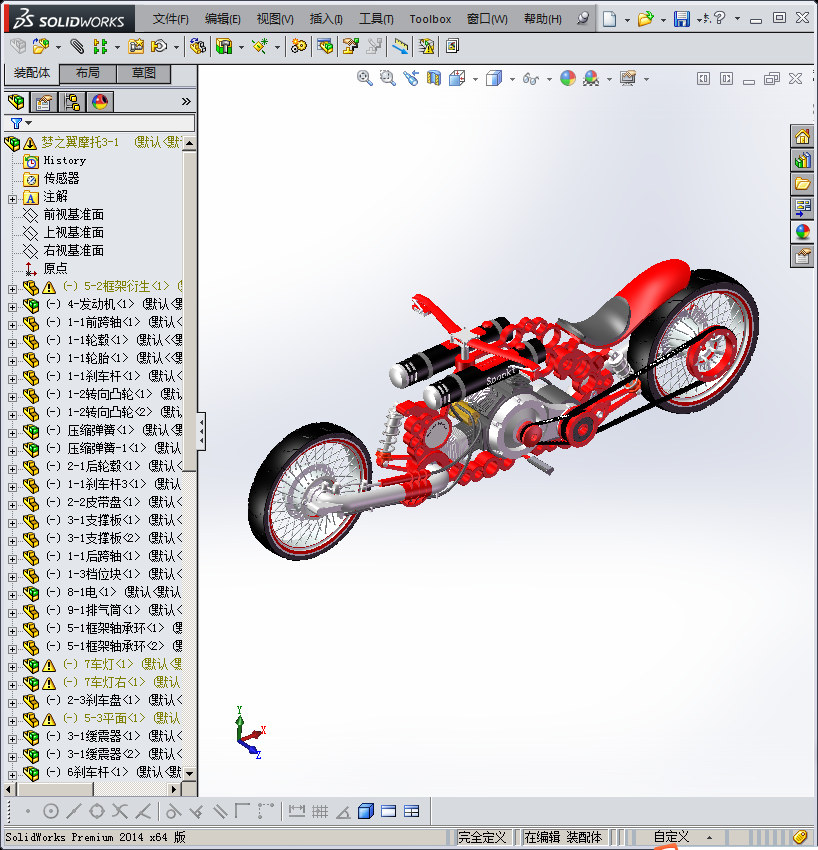
Task: Expand the 4-发动机<1> component node
Action: 12,307
